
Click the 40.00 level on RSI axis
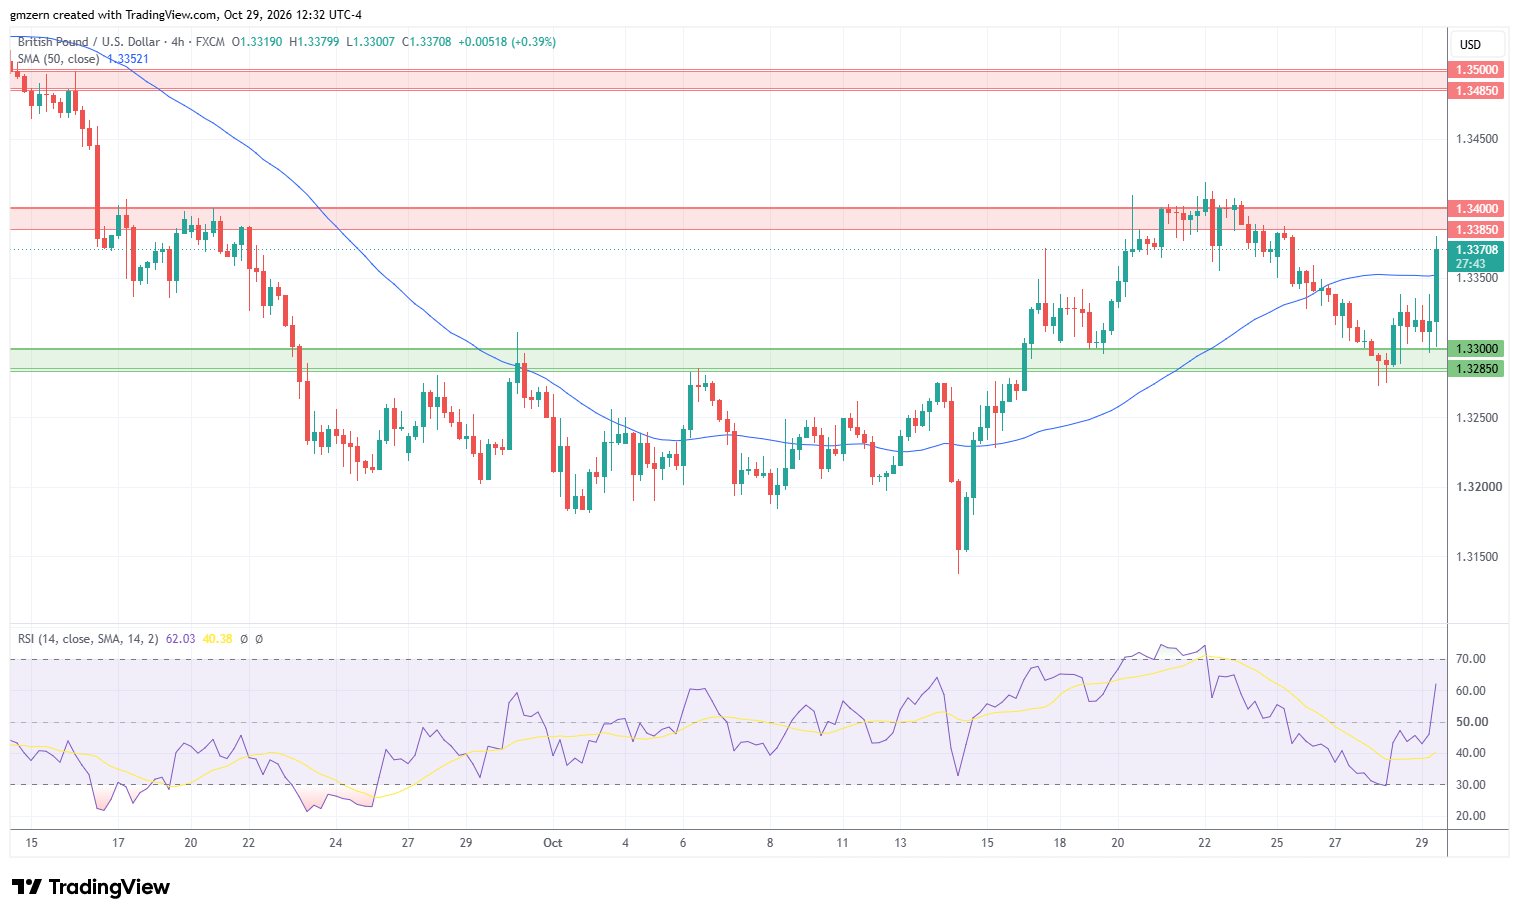point(1471,753)
